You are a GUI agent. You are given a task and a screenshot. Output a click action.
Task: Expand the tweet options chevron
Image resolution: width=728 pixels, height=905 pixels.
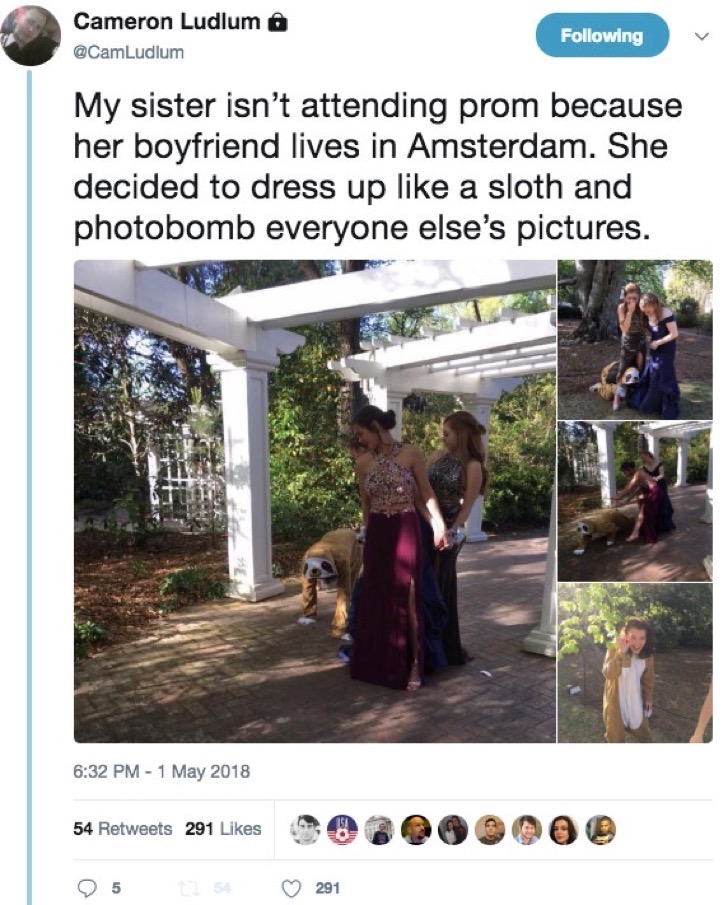pyautogui.click(x=701, y=36)
